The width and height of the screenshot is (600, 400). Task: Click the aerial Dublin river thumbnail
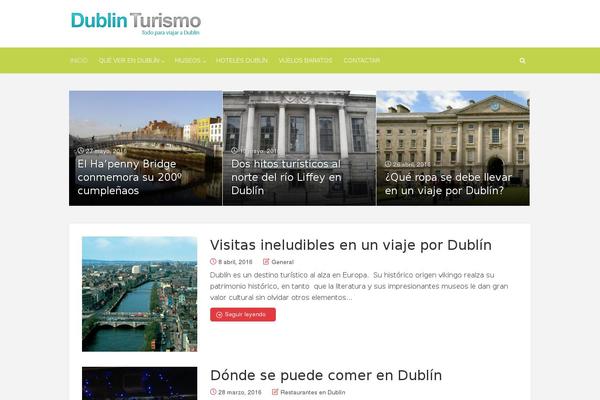pyautogui.click(x=140, y=294)
